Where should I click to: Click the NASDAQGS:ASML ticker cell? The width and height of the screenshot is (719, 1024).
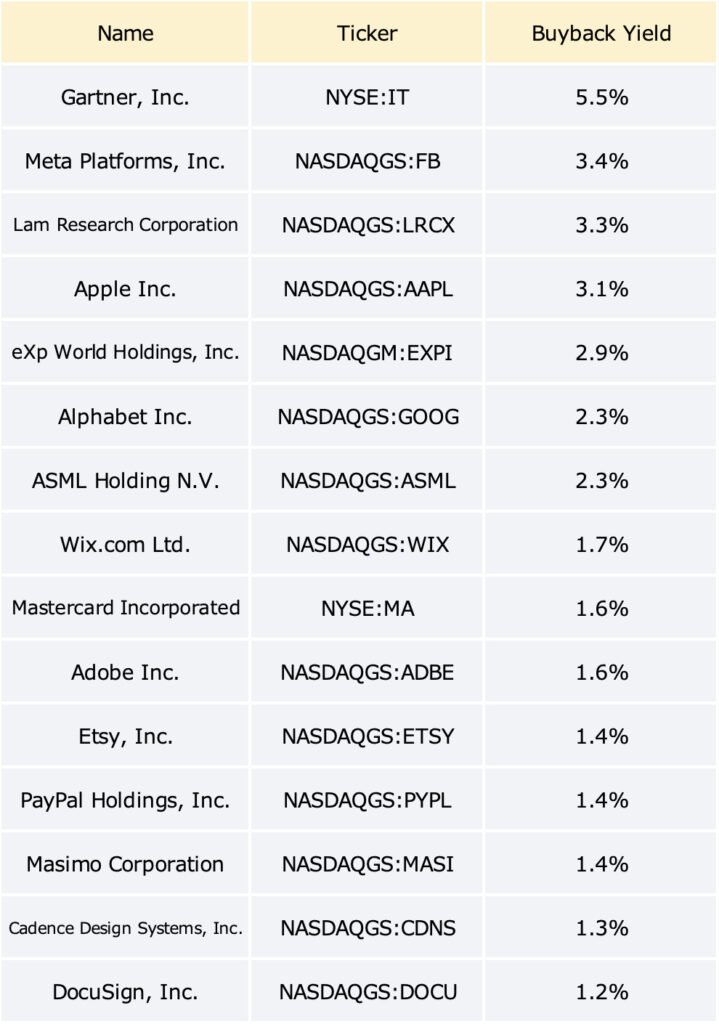366,481
